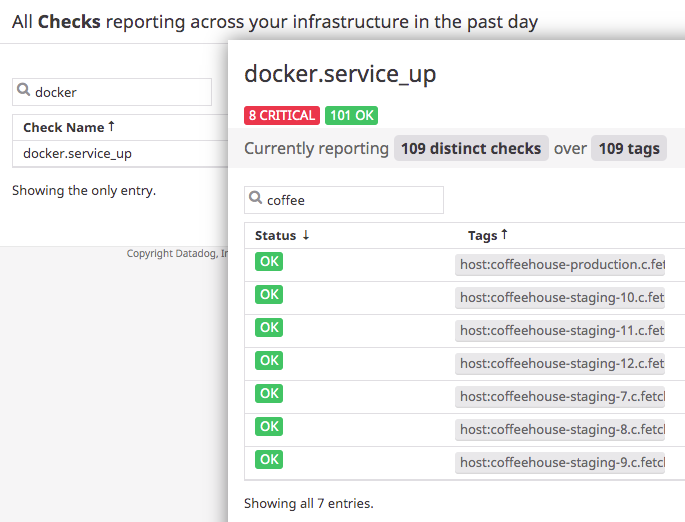The height and width of the screenshot is (522, 685).
Task: Click the docker search input field
Action: (120, 92)
